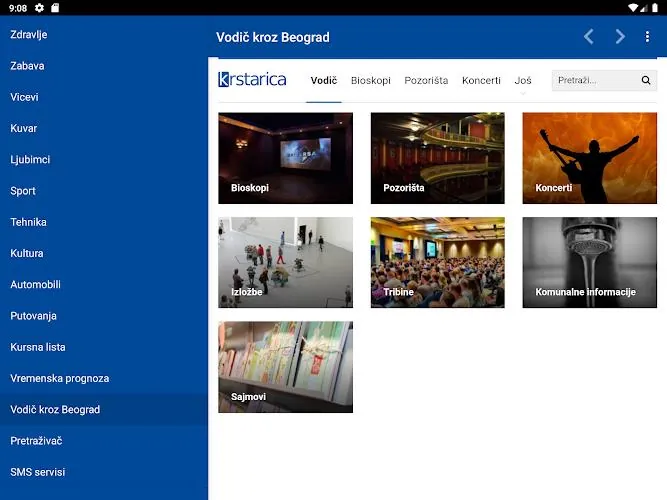Expand the Još dropdown menu
Image resolution: width=667 pixels, height=500 pixels.
[523, 81]
